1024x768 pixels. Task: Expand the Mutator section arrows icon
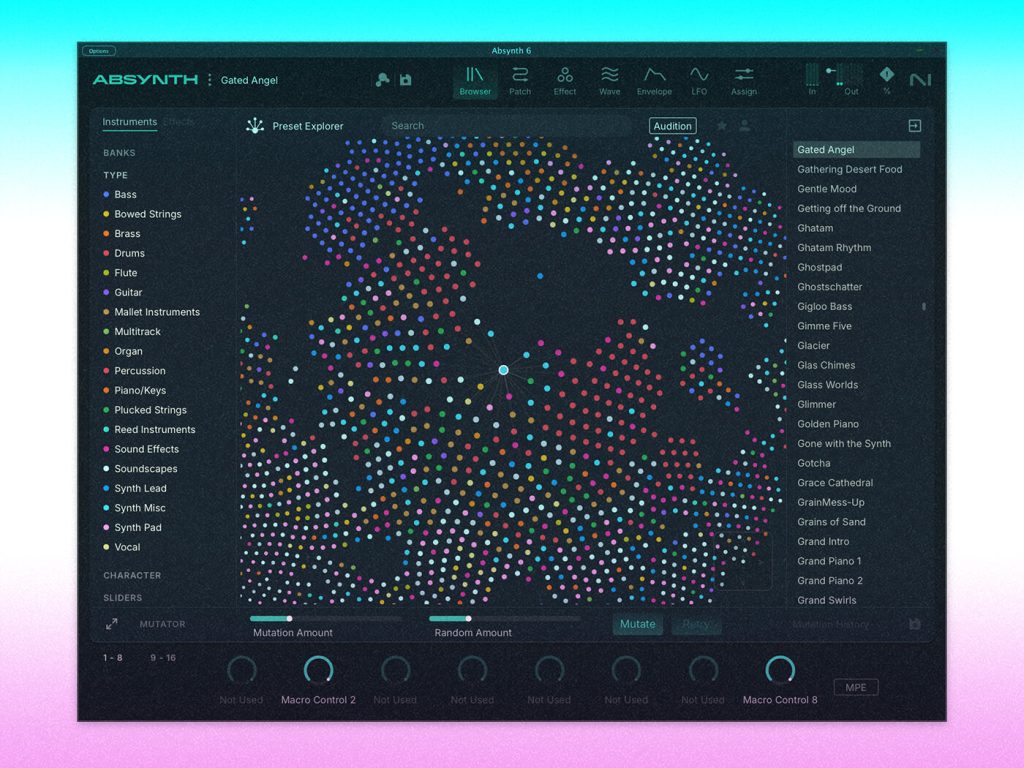point(112,624)
